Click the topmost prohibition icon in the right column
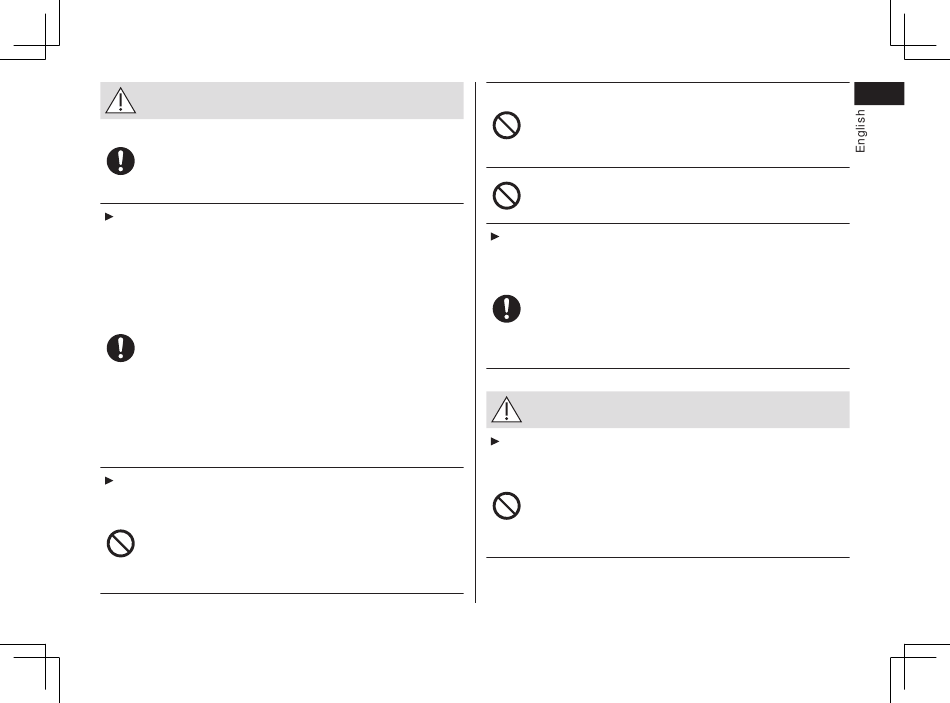Viewport: 950px width, 703px height. pos(507,125)
